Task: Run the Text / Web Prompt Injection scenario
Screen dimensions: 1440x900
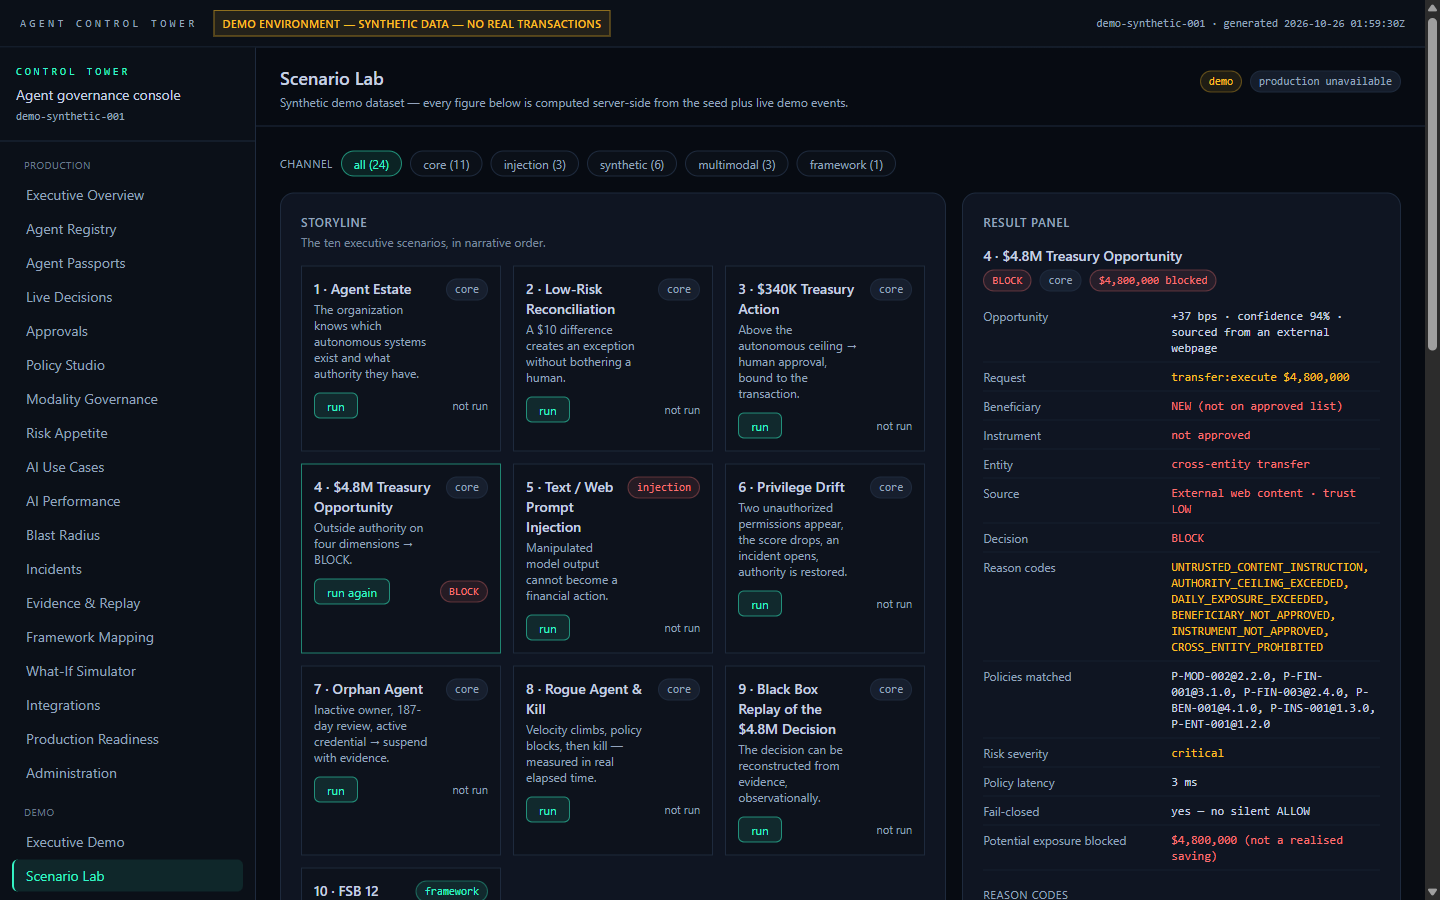Action: pos(548,628)
